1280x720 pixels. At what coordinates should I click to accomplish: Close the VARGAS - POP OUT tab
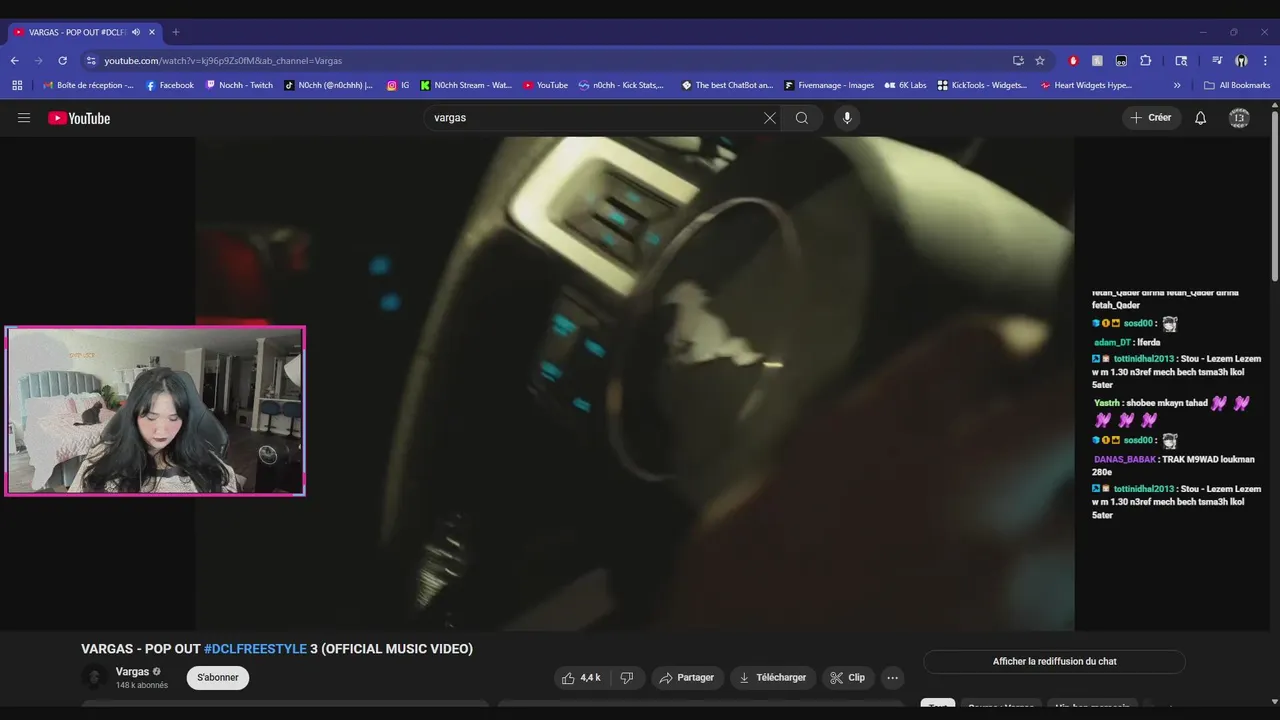[152, 32]
